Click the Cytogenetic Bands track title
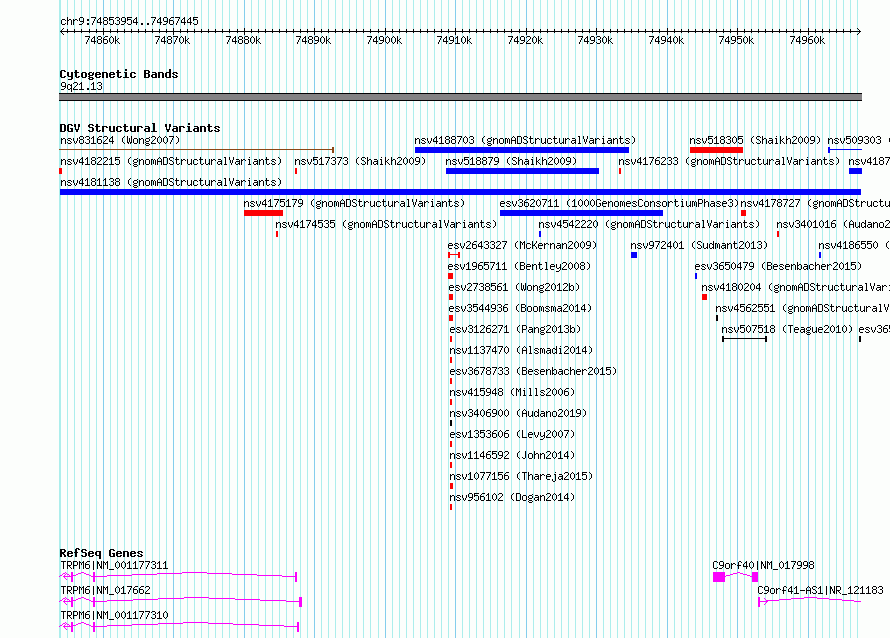Viewport: 890px width, 638px height. point(119,74)
